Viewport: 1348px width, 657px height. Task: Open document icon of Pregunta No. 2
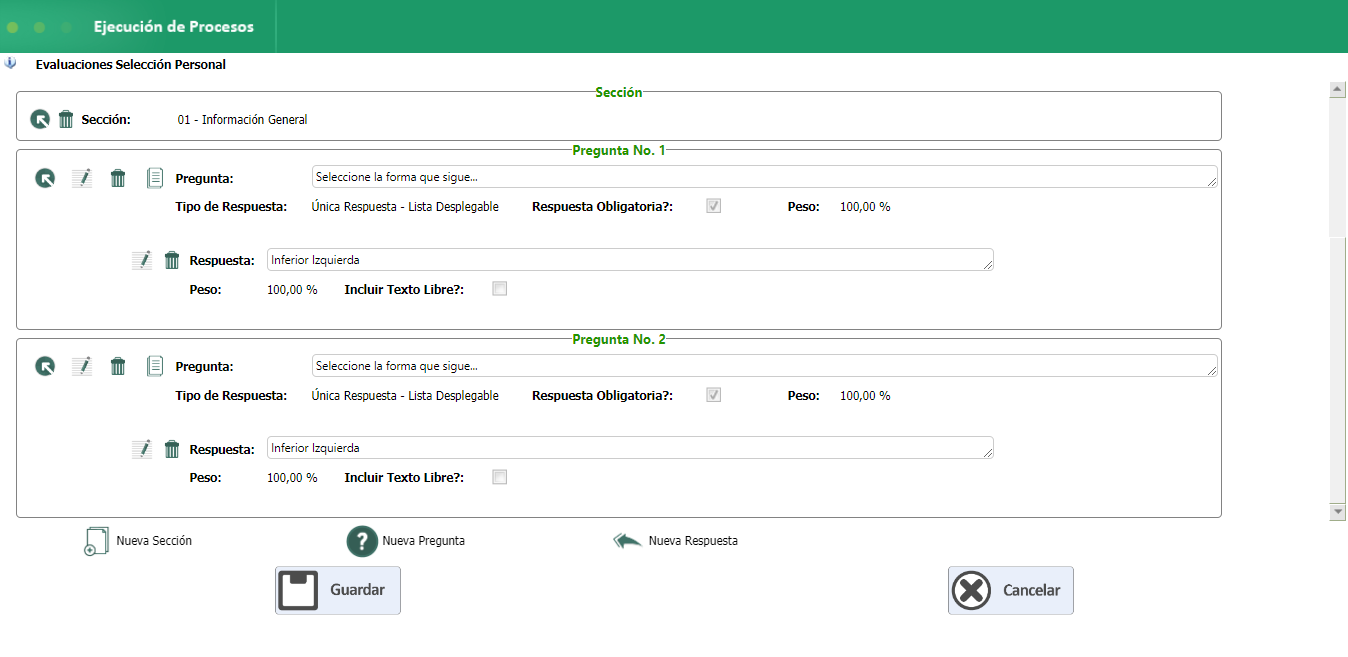tap(155, 366)
